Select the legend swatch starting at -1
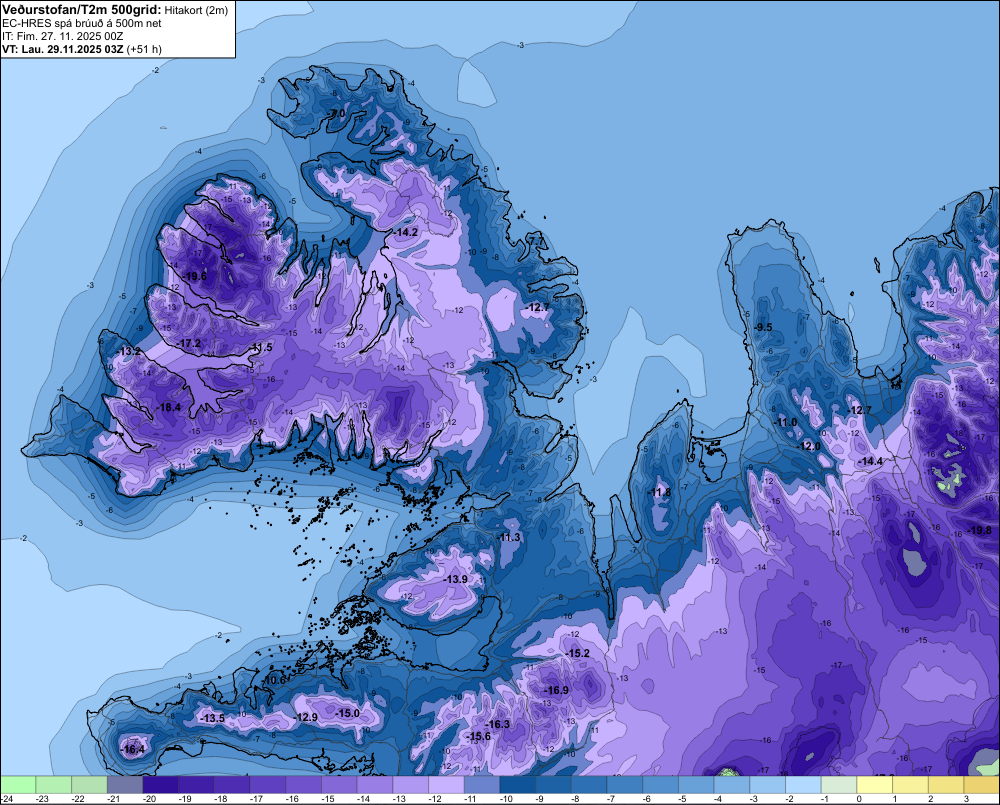This screenshot has height=805, width=1000. pos(839,784)
